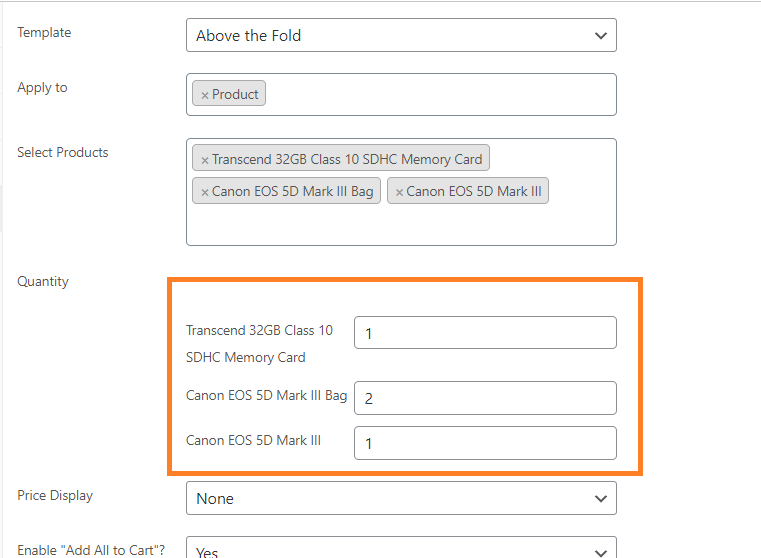Click the Enable "Add All to Cart"? label
761x558 pixels.
pyautogui.click(x=91, y=550)
